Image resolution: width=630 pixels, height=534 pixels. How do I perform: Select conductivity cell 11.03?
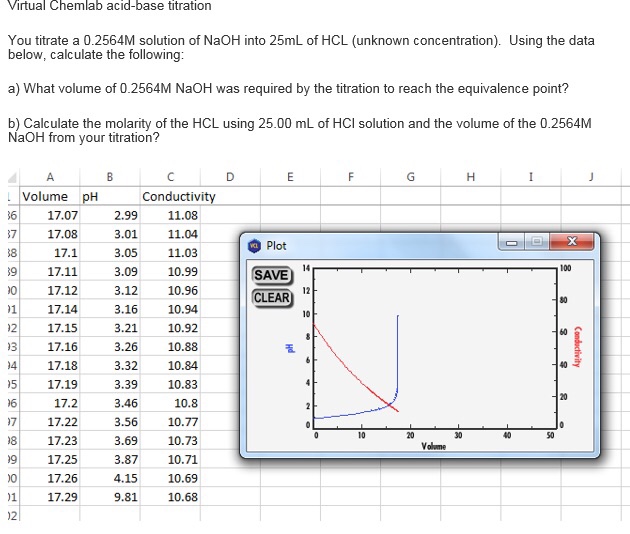(x=170, y=253)
